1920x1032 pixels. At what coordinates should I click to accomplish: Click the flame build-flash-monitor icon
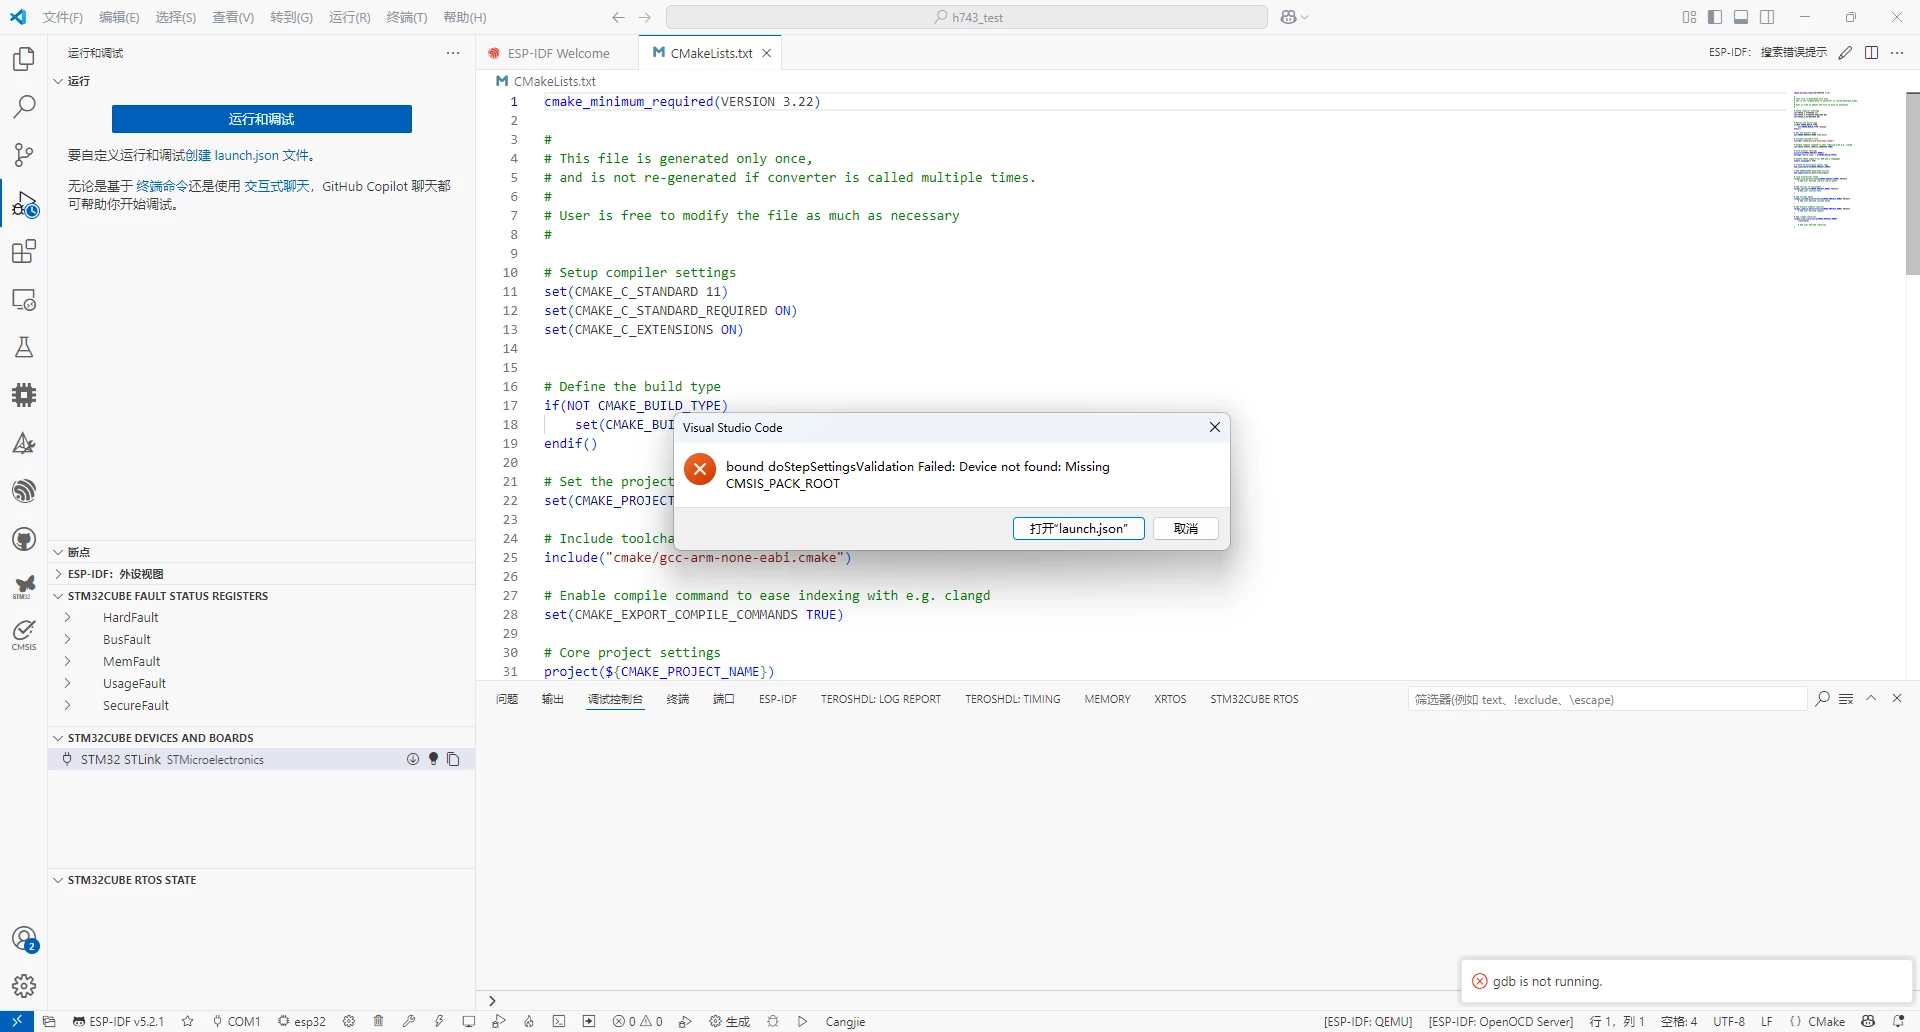click(x=528, y=1021)
